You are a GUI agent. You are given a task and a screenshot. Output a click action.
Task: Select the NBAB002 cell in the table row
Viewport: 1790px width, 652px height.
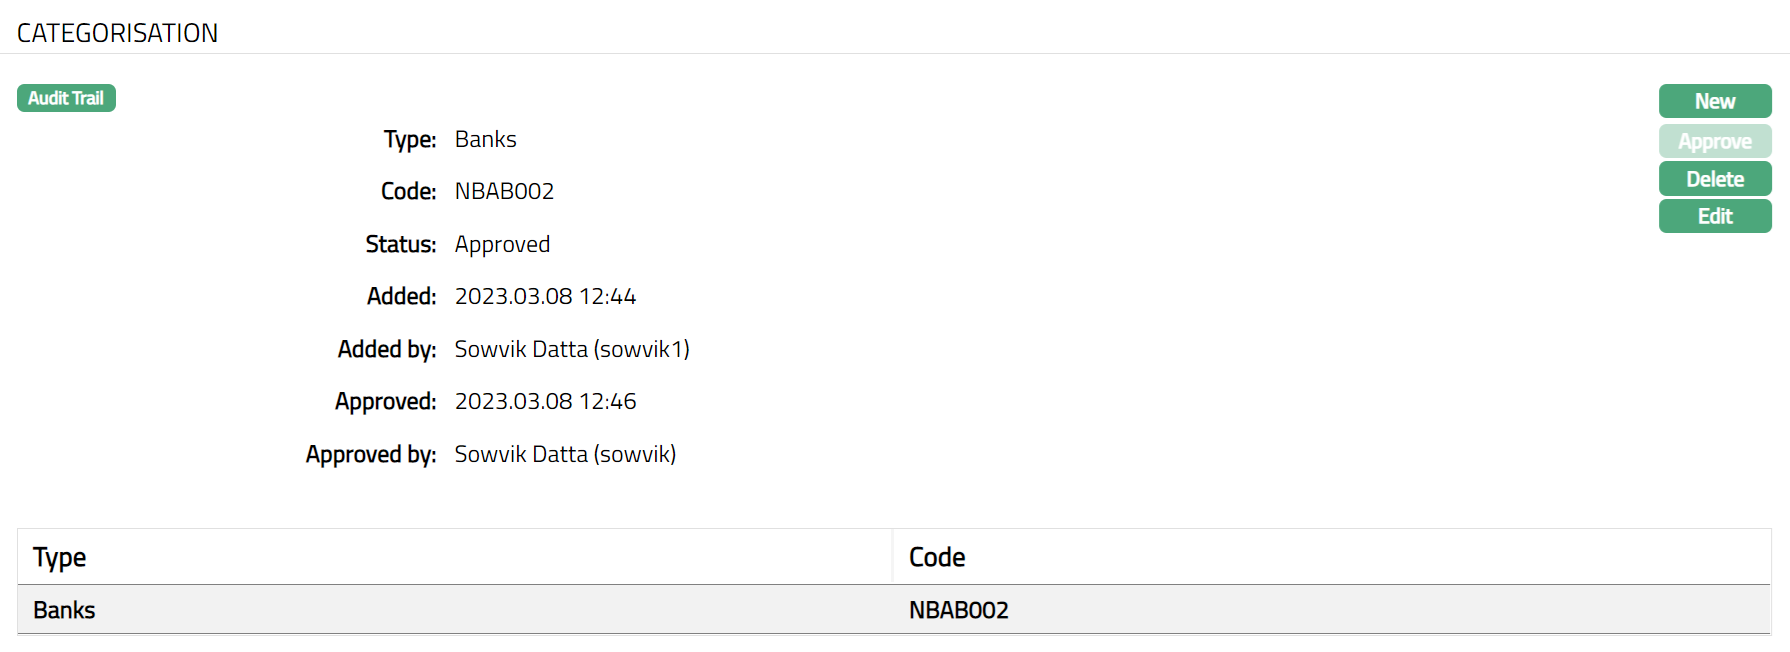click(958, 610)
